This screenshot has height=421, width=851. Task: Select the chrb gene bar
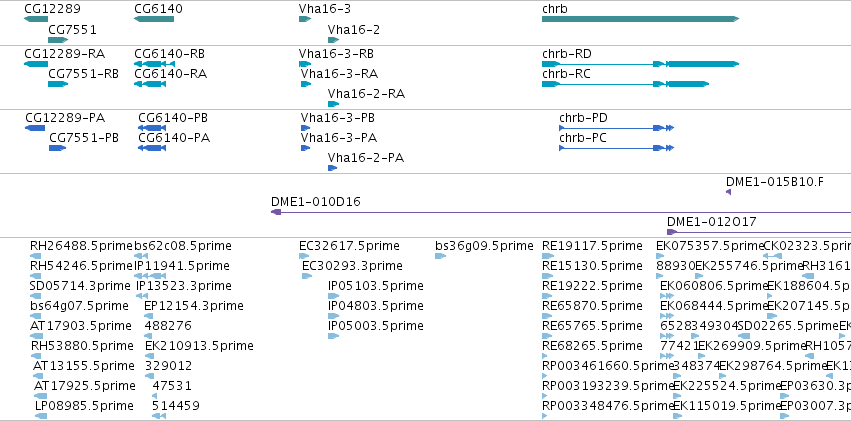[640, 19]
